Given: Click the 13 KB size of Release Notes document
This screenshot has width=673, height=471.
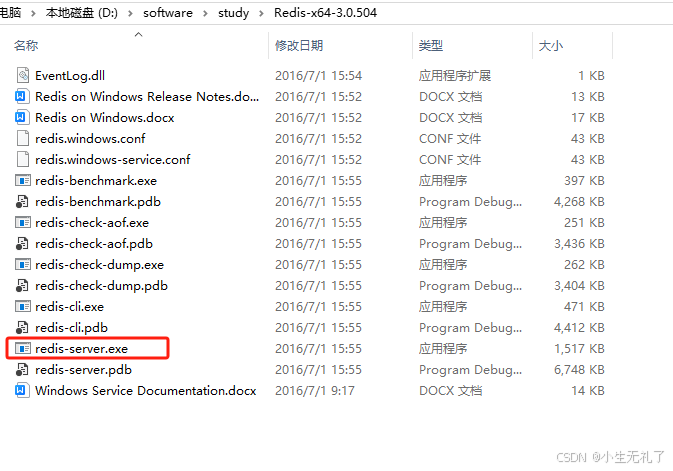Looking at the screenshot, I should 588,97.
